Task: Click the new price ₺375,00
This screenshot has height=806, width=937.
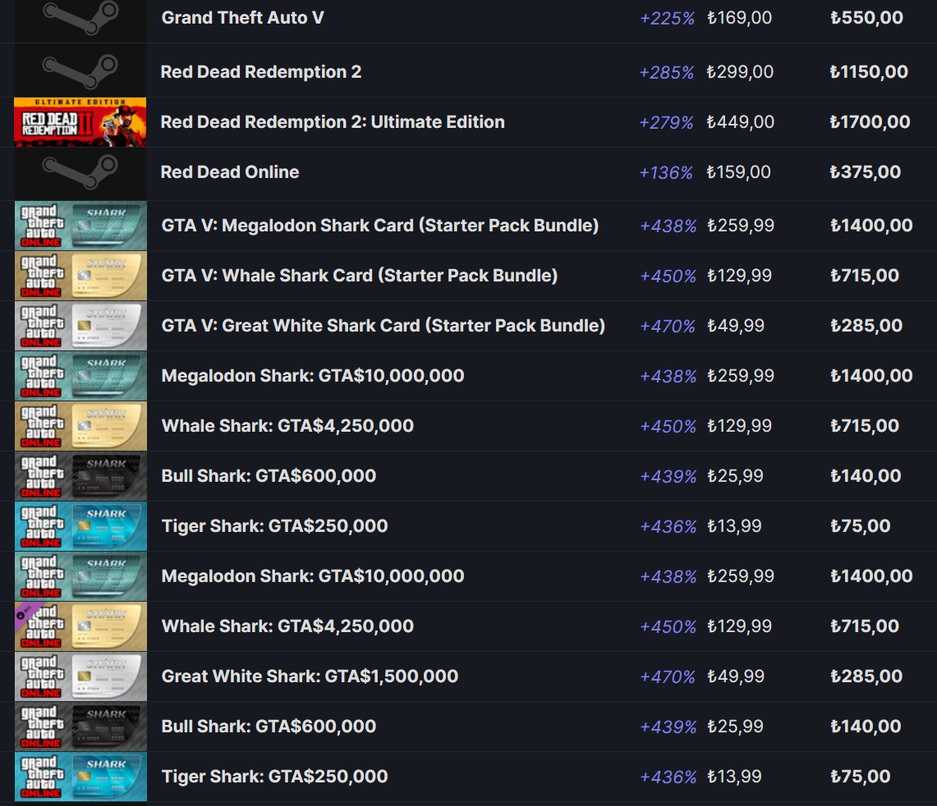Action: click(865, 172)
